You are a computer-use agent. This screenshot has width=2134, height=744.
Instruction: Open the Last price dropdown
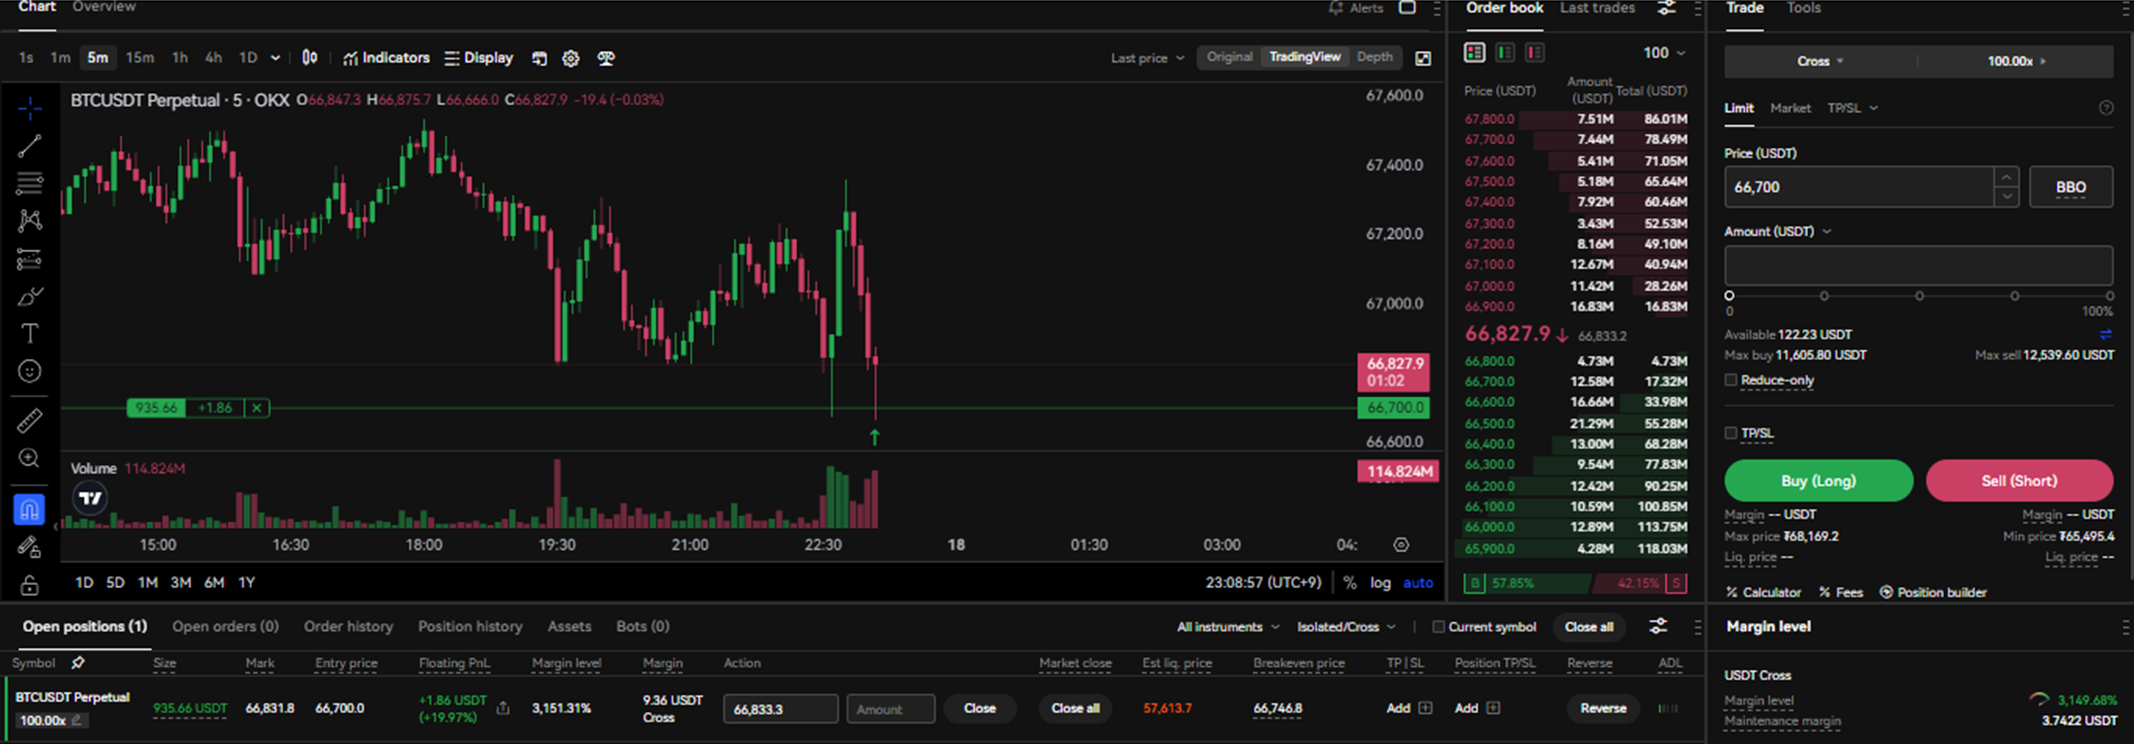click(1147, 58)
